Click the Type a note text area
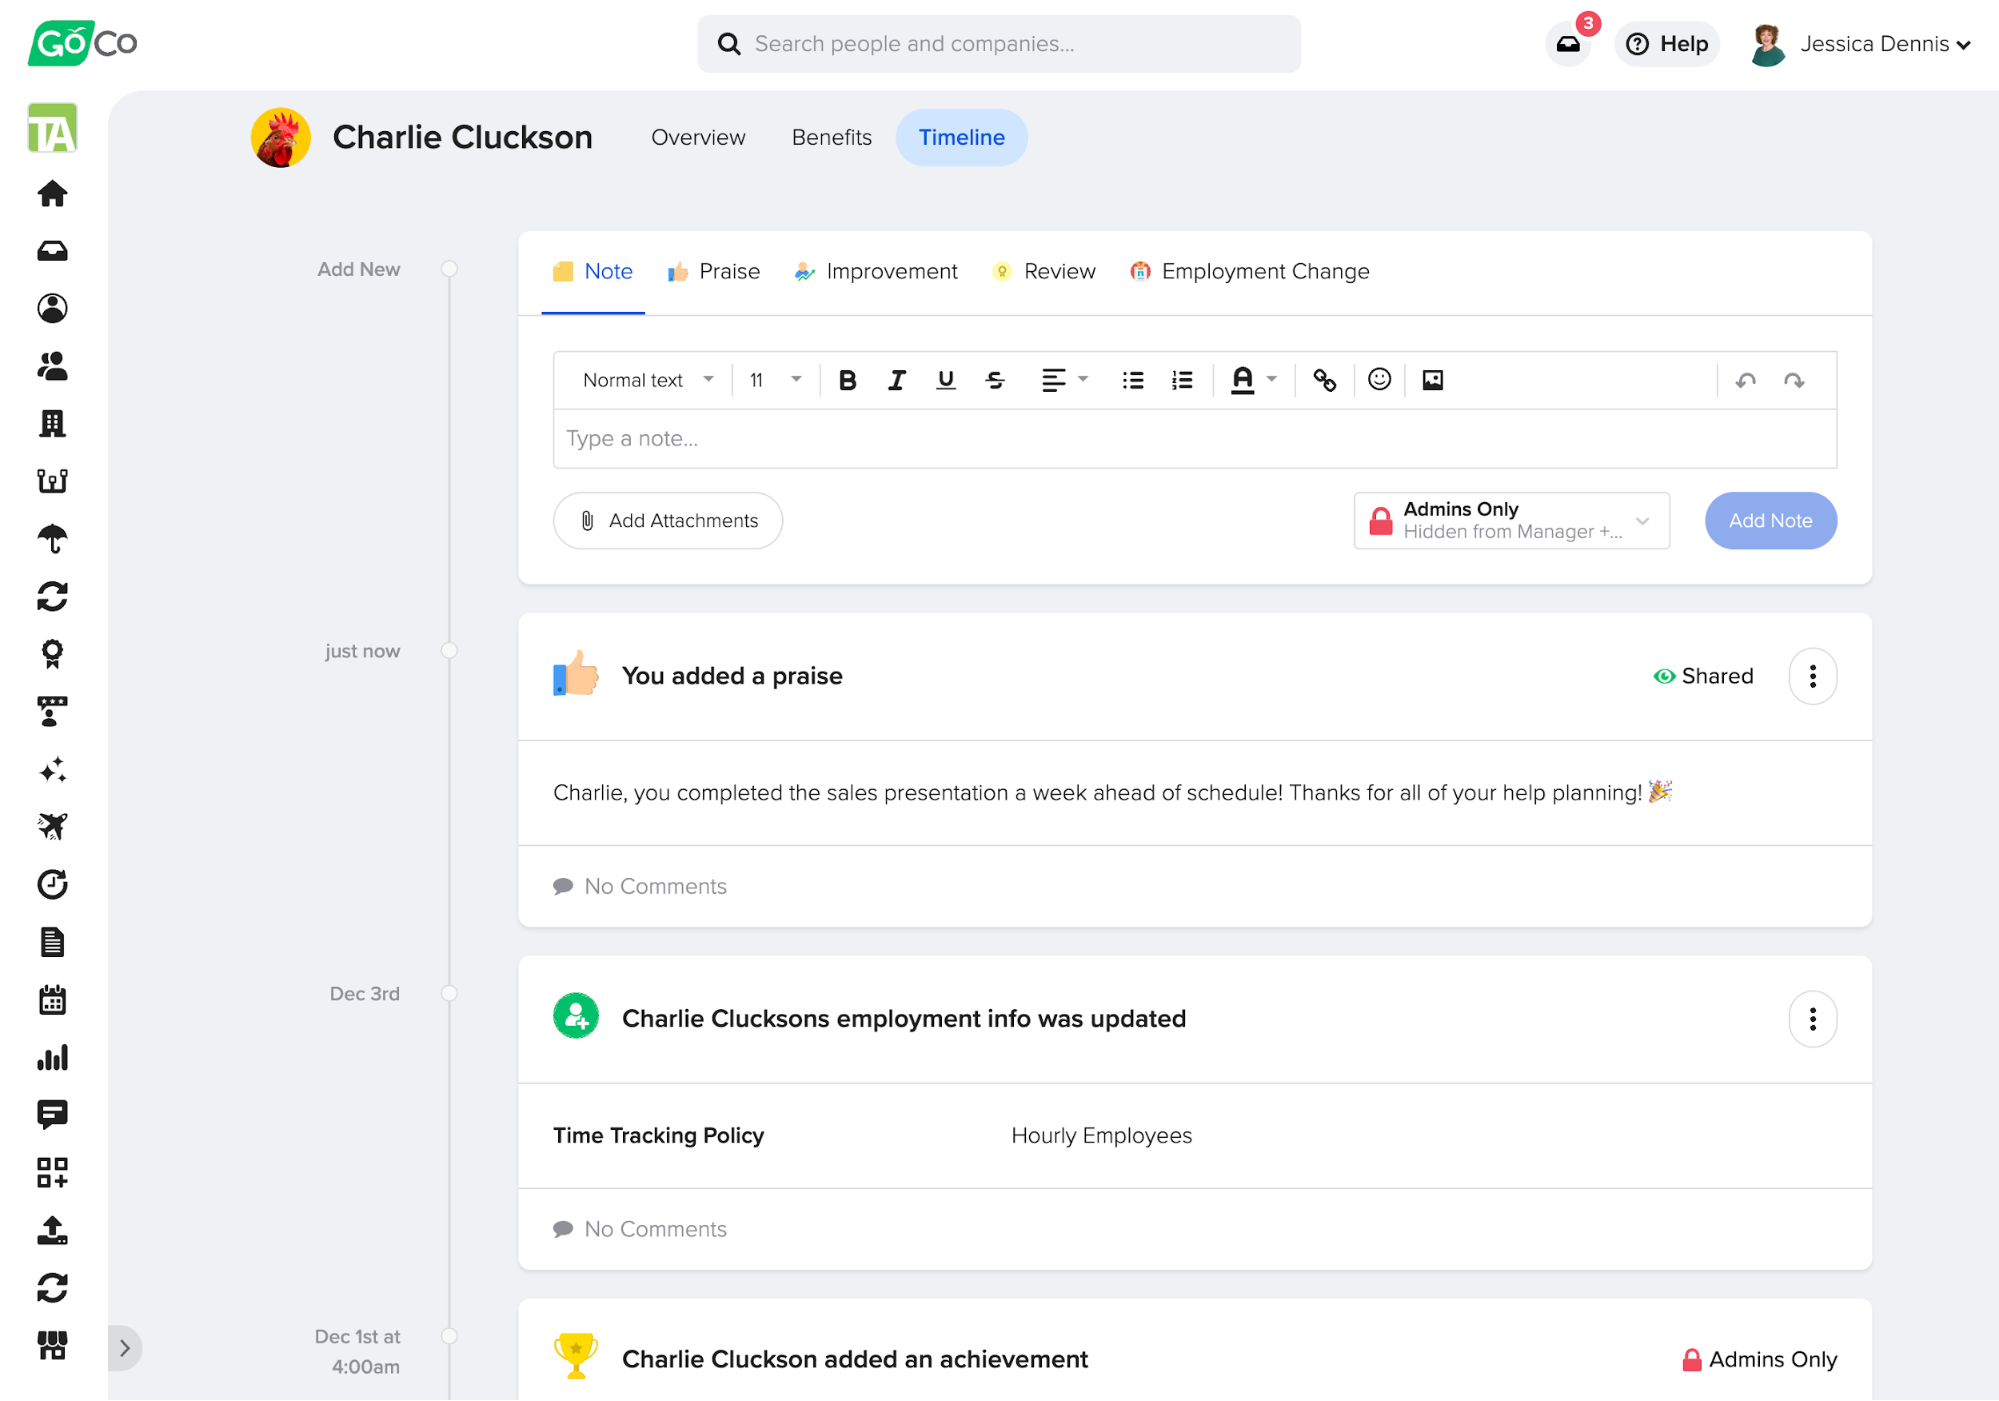This screenshot has width=1999, height=1401. point(1195,439)
